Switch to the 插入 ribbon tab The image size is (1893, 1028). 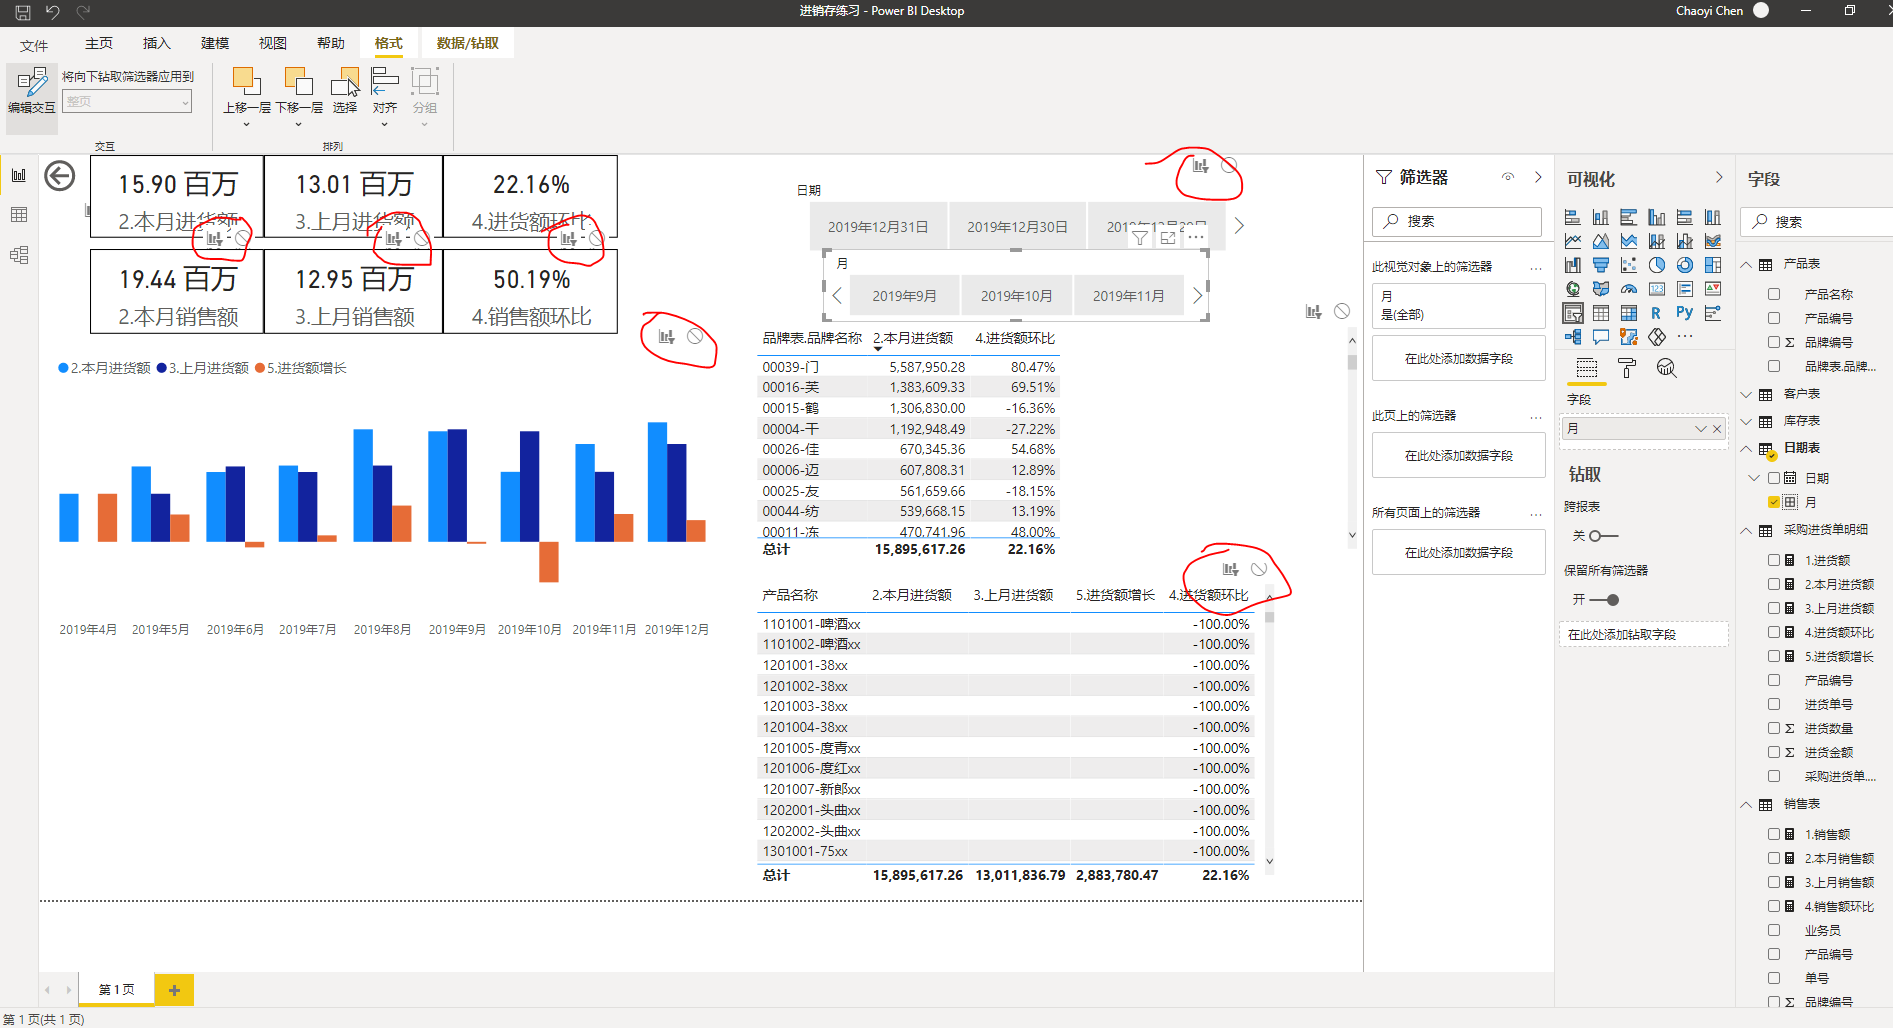click(157, 43)
